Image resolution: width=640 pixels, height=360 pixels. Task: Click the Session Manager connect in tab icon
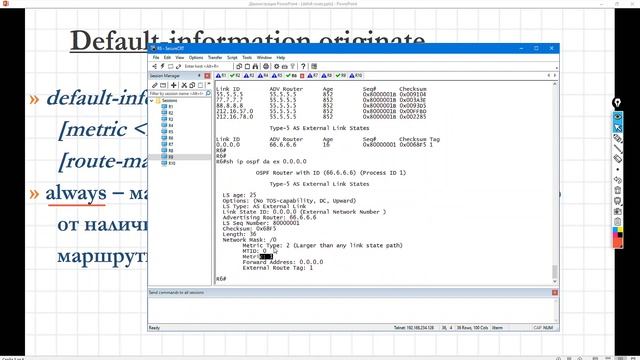[x=163, y=85]
